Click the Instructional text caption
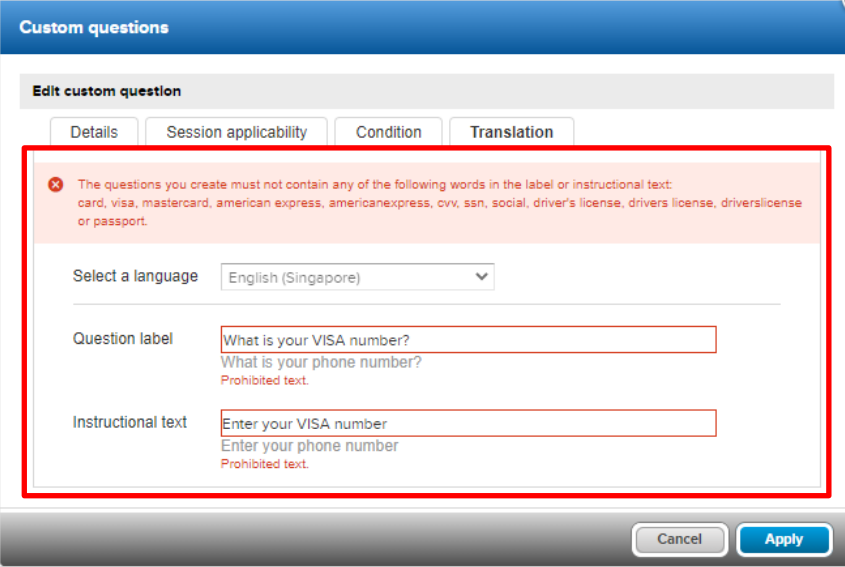845x567 pixels. [x=130, y=422]
